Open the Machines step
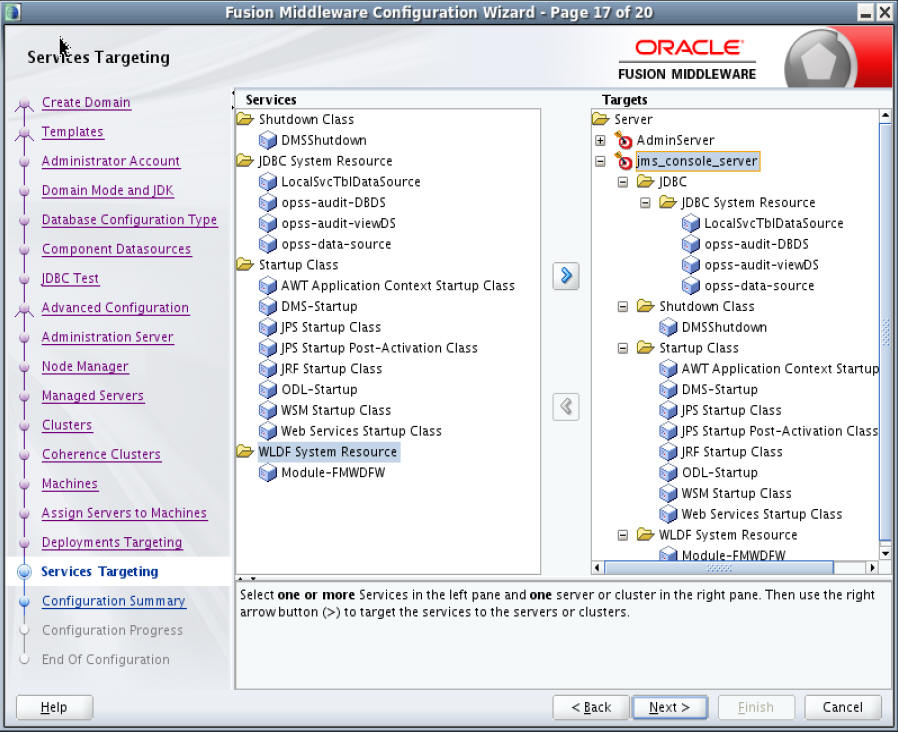Screen dimensions: 898x732 pyautogui.click(x=69, y=483)
